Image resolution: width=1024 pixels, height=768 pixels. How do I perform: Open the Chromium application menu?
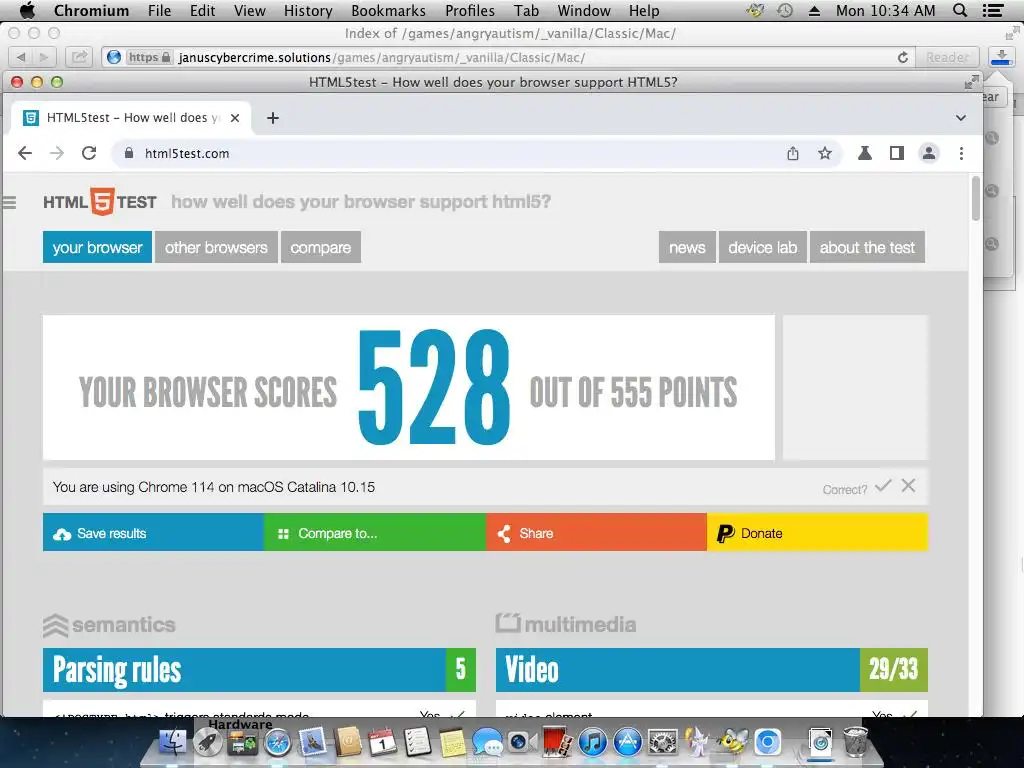91,10
